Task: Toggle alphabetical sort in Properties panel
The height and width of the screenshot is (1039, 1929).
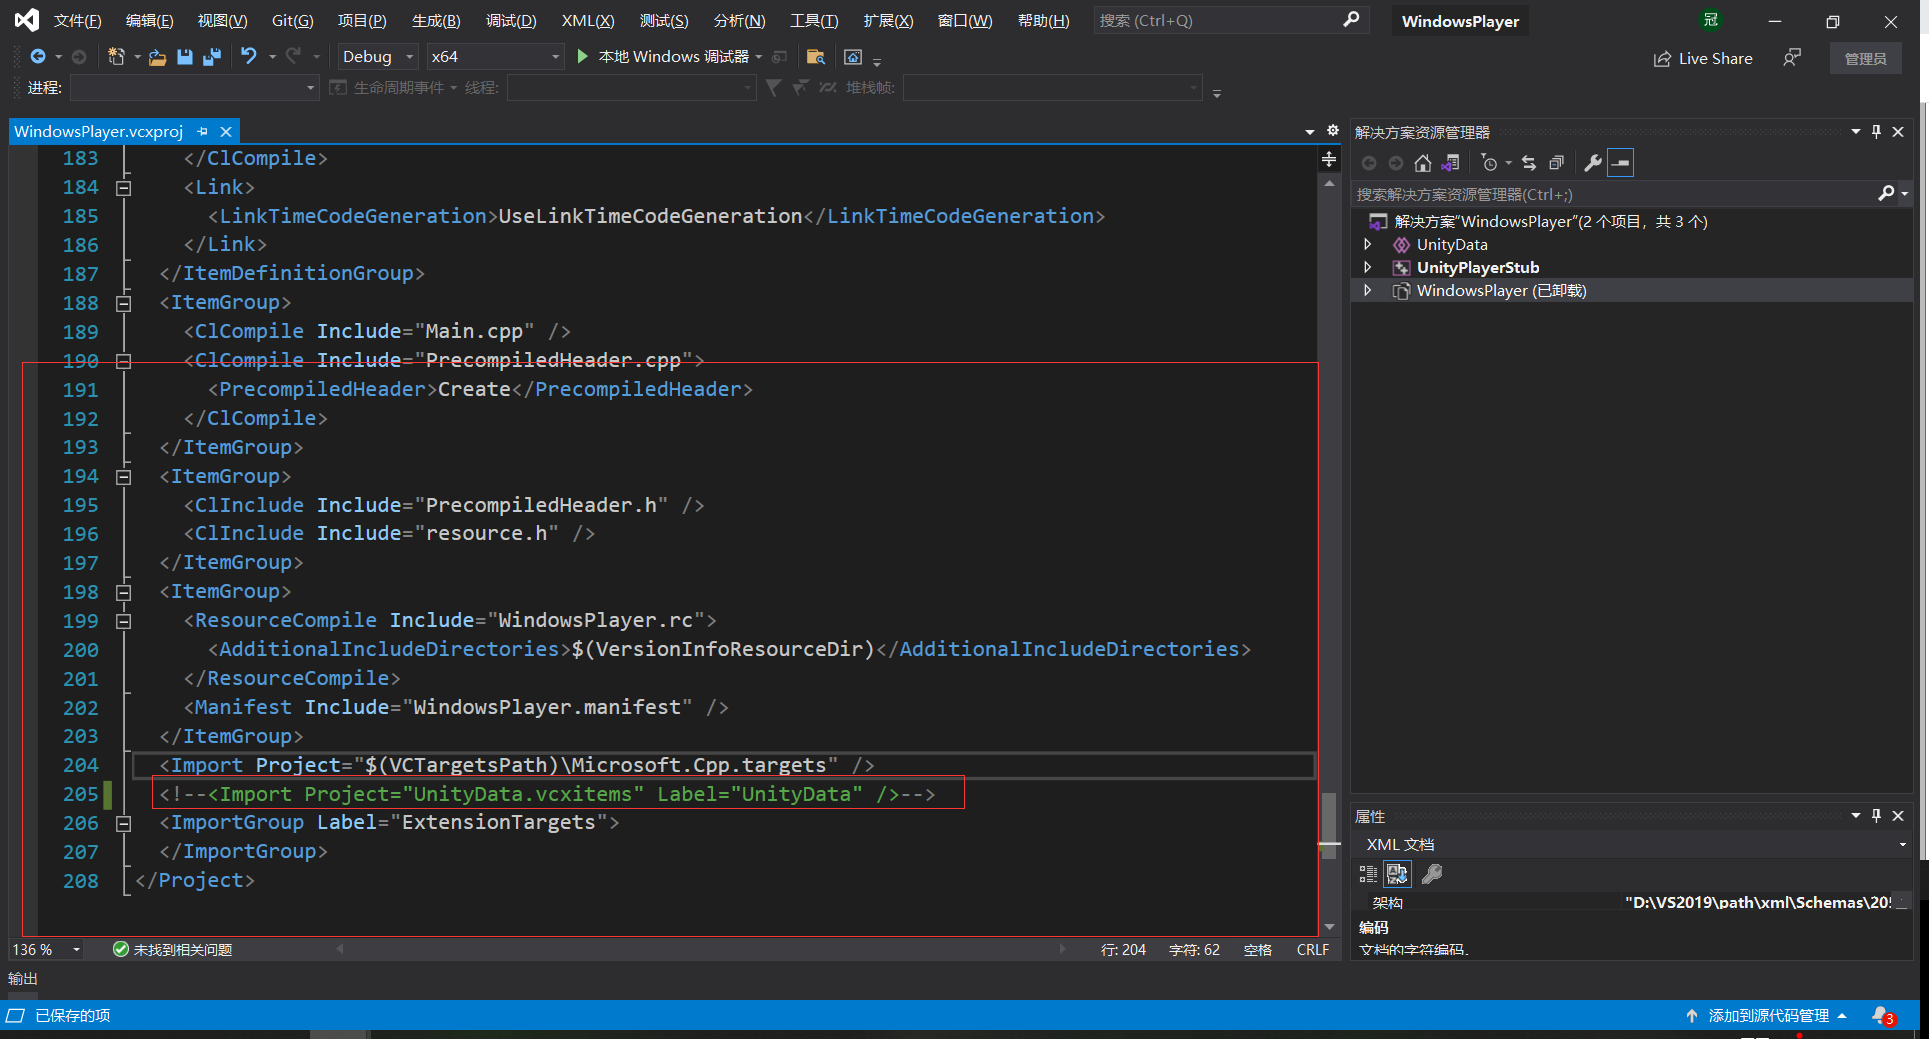Action: click(1397, 875)
